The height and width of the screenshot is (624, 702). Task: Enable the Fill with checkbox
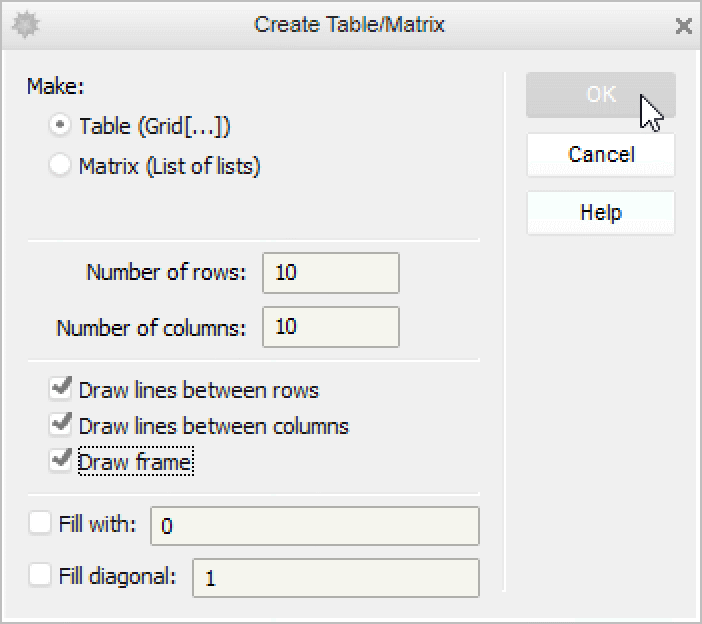(41, 523)
